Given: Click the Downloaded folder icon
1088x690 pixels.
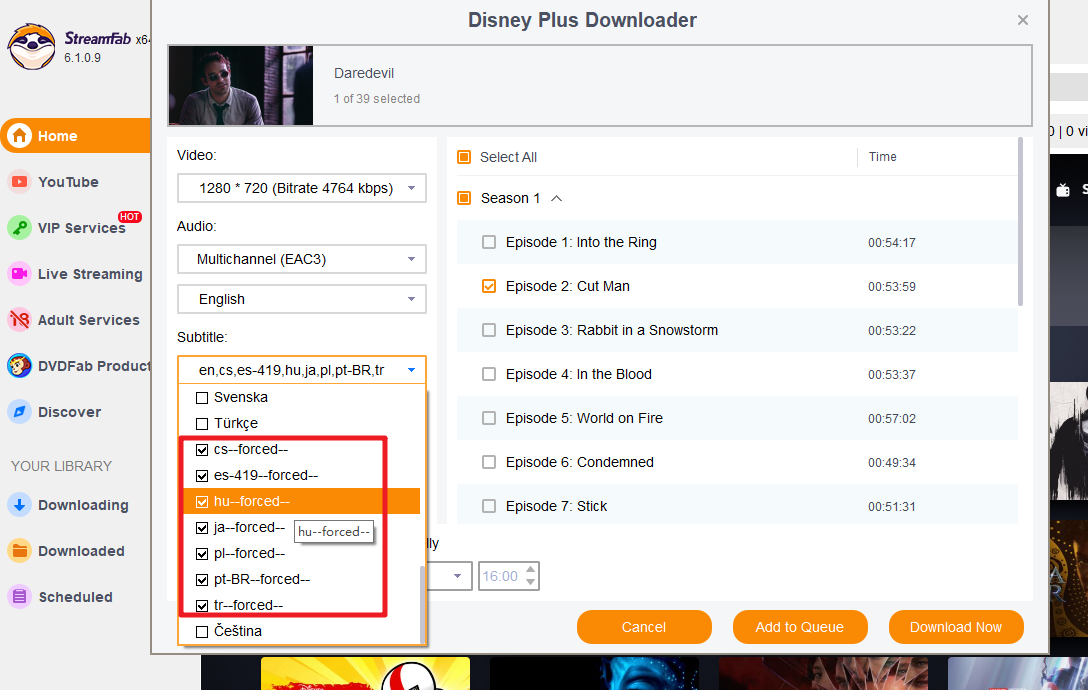Looking at the screenshot, I should pyautogui.click(x=19, y=550).
